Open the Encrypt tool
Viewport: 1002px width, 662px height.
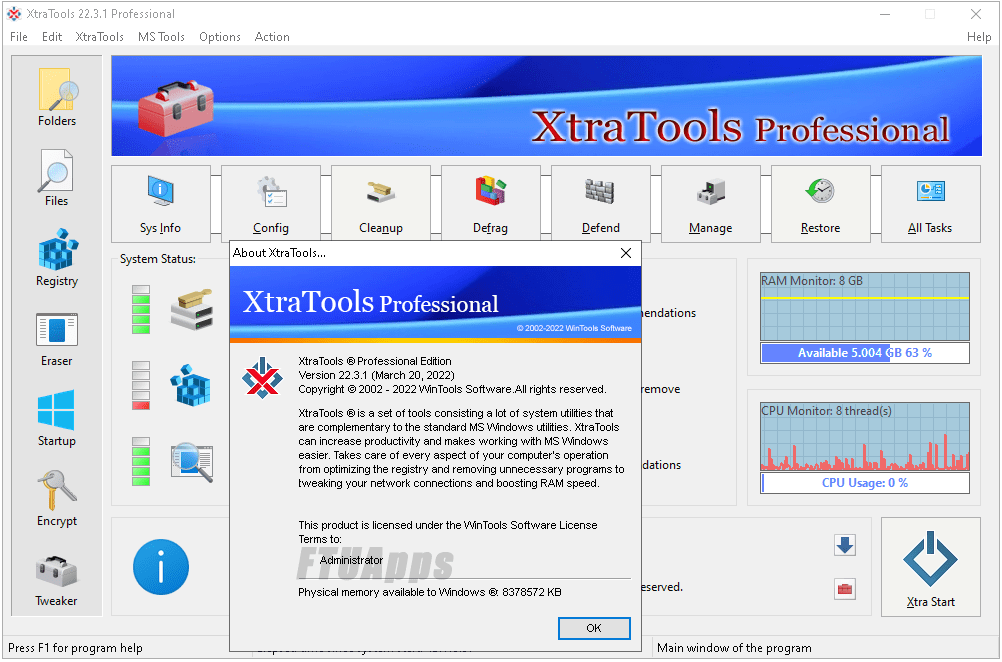[x=57, y=498]
